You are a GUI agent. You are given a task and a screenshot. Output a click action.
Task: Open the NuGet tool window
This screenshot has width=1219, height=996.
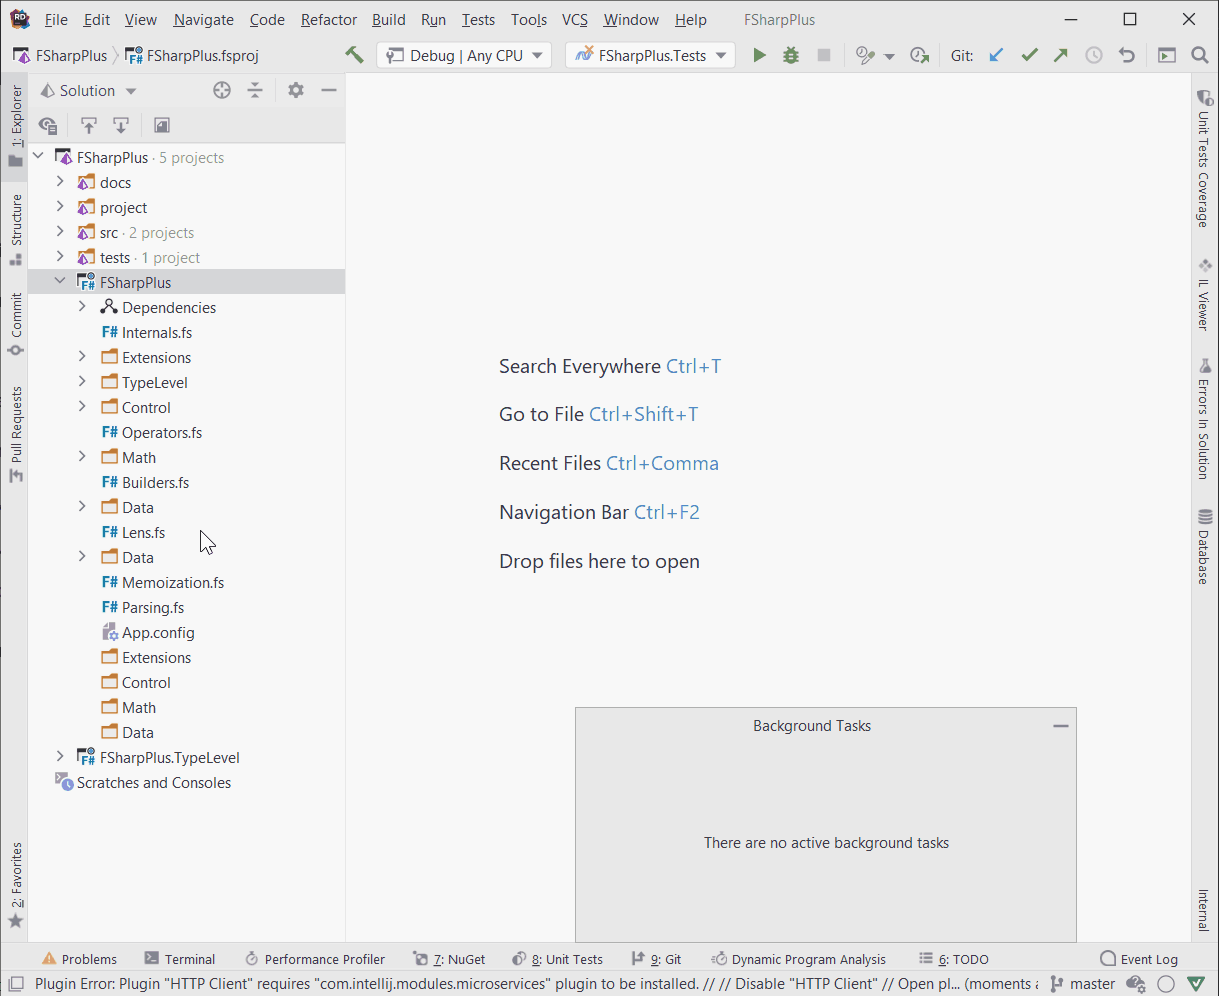[449, 959]
